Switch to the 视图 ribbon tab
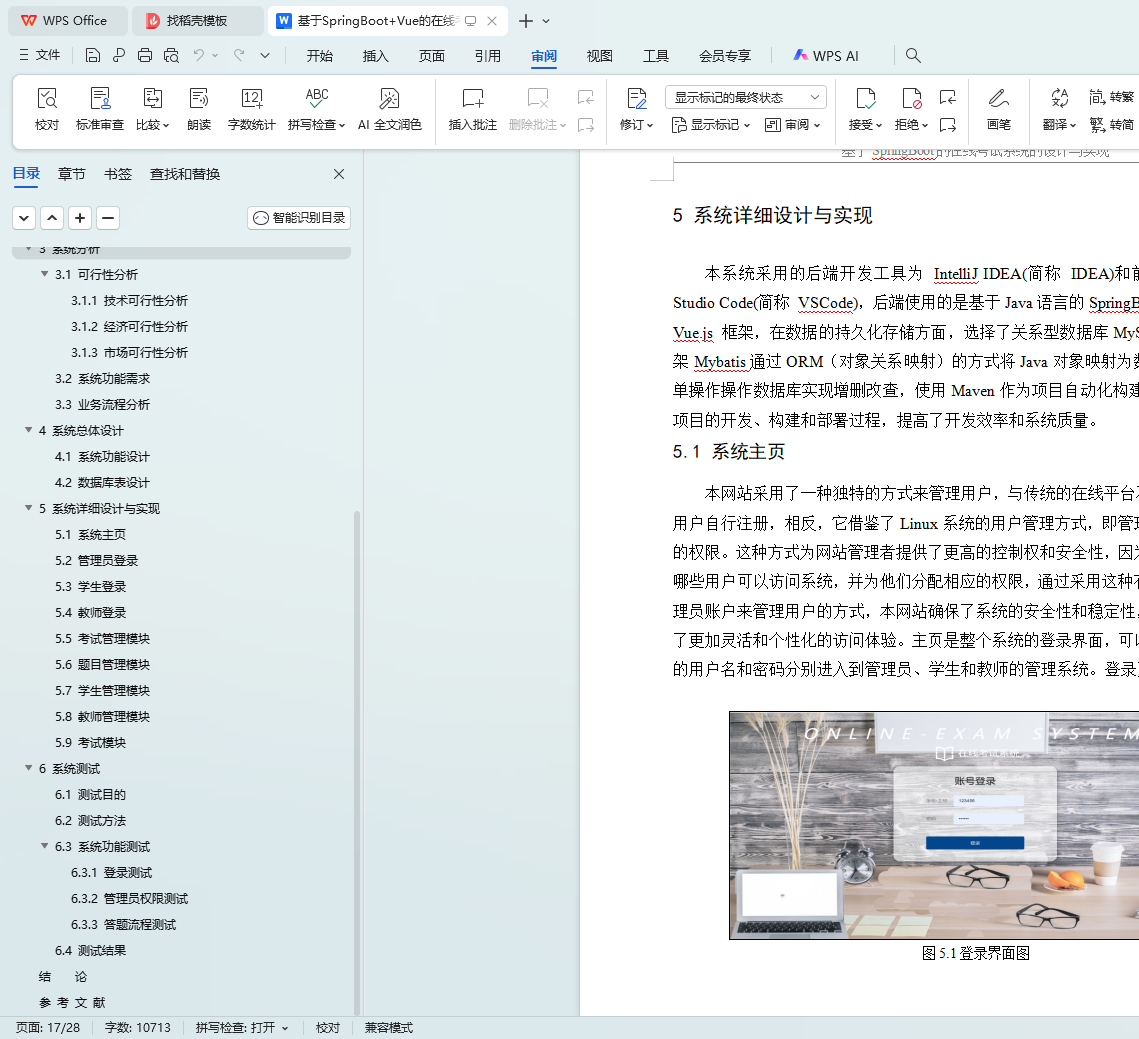This screenshot has width=1139, height=1039. pyautogui.click(x=599, y=56)
